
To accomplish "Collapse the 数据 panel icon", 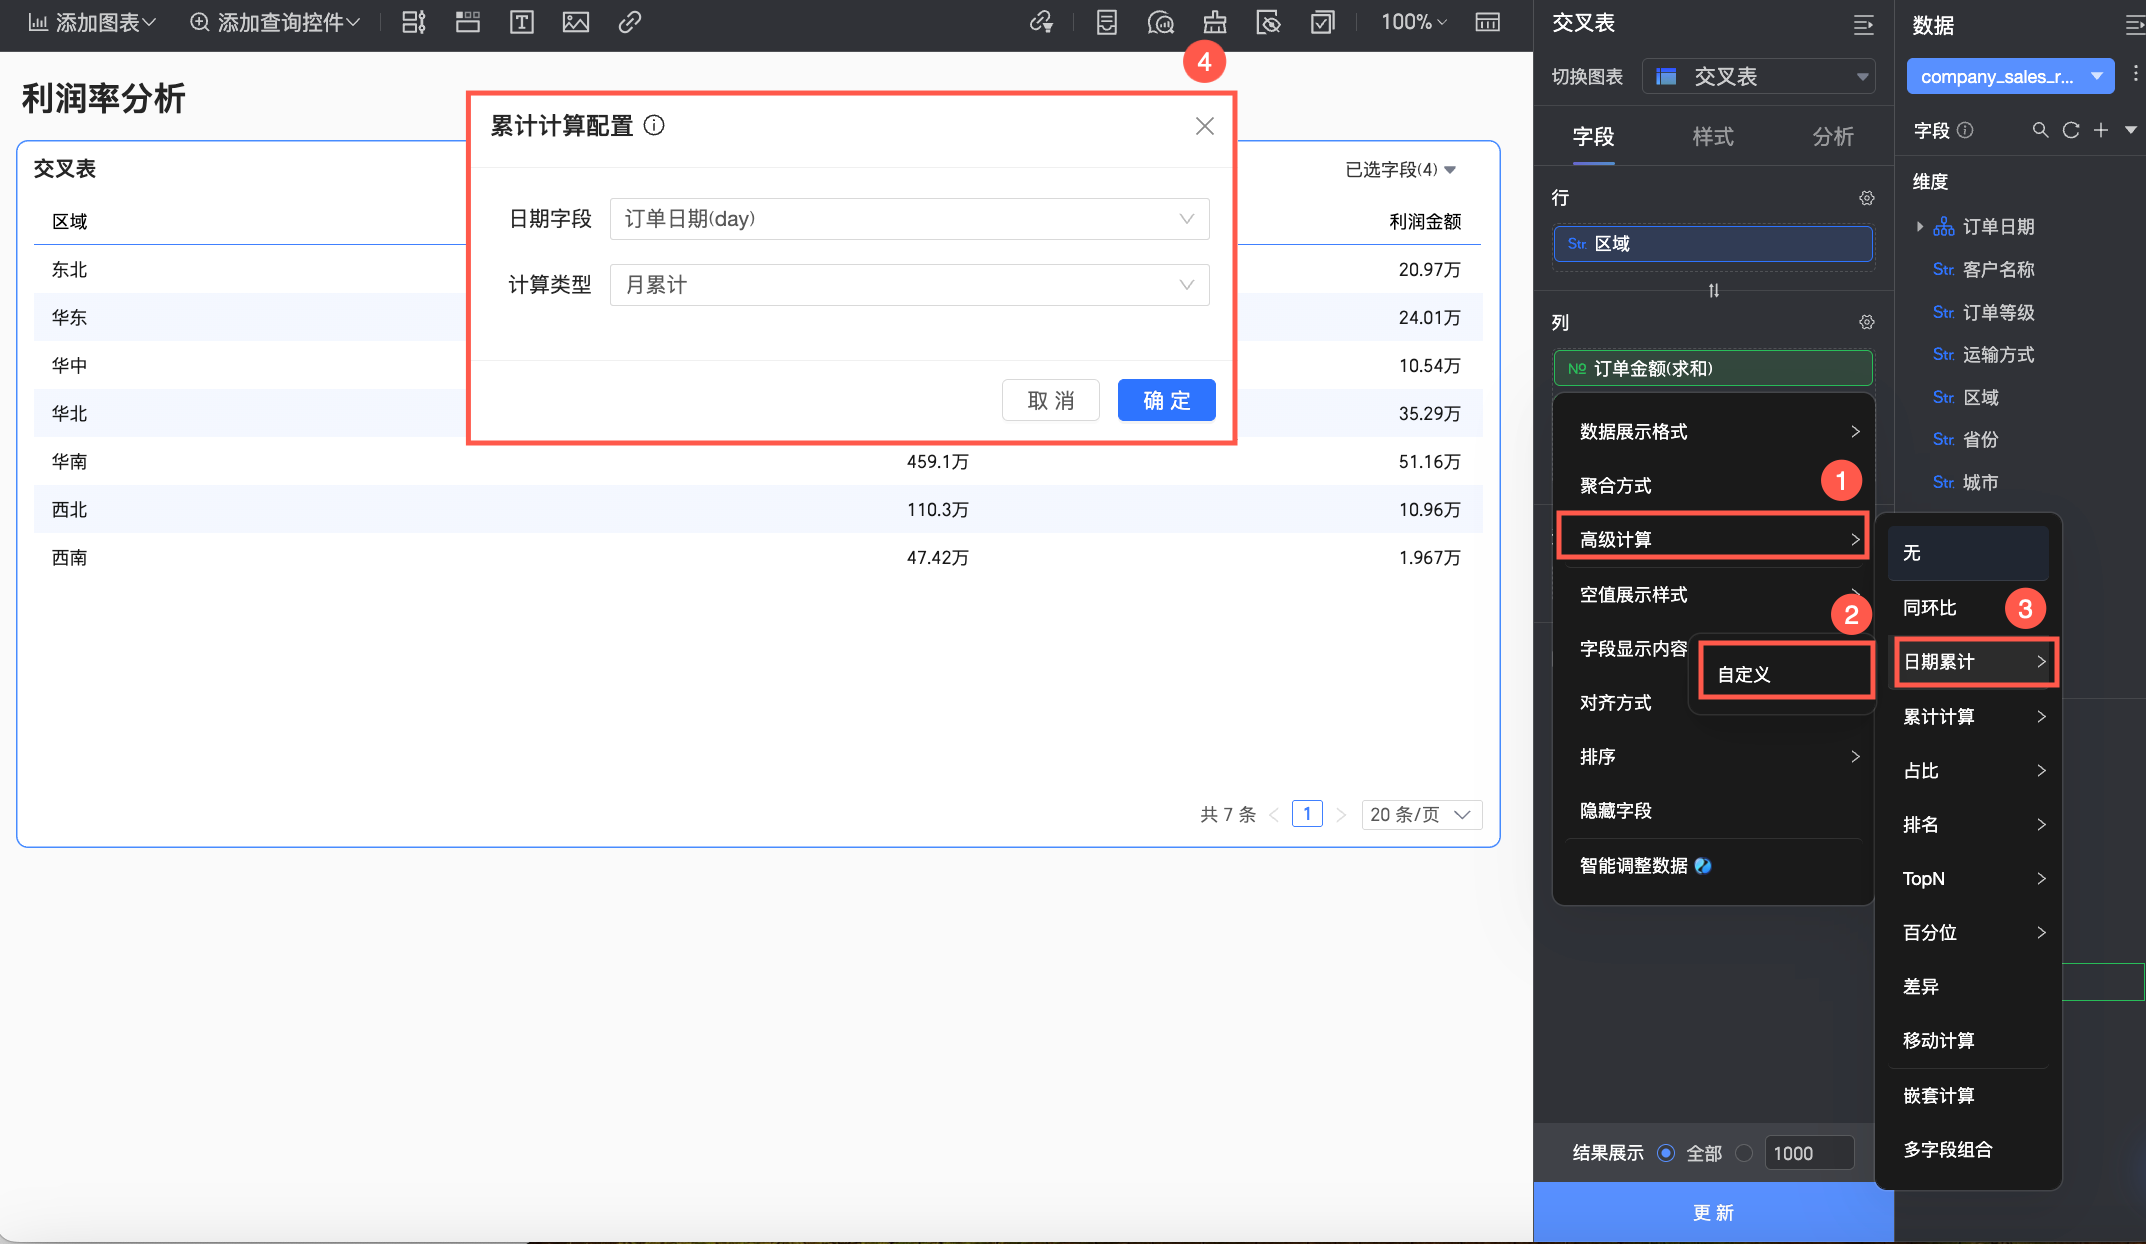I will 2134,25.
